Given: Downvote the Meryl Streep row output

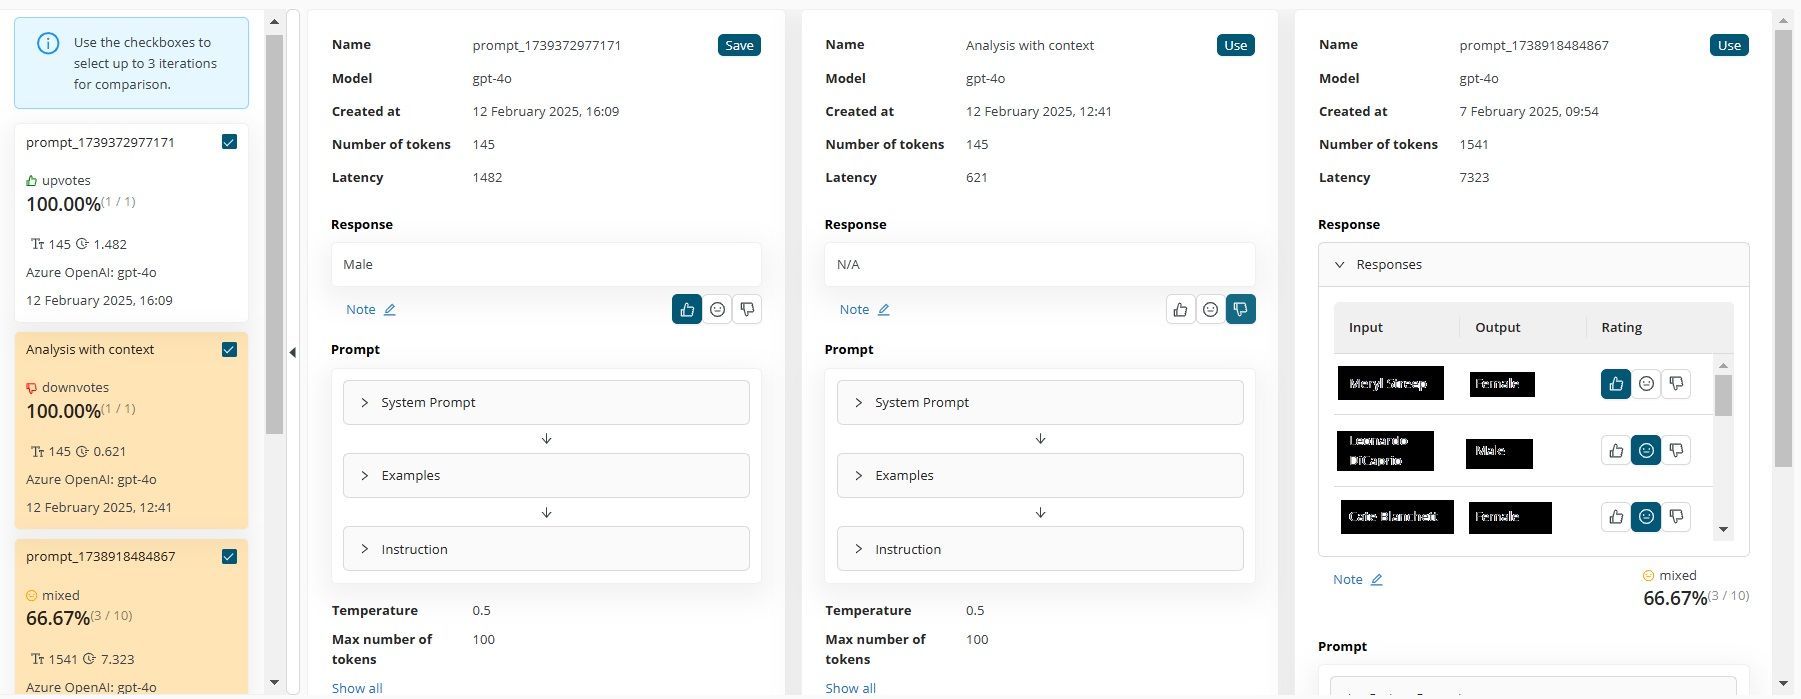Looking at the screenshot, I should coord(1676,383).
